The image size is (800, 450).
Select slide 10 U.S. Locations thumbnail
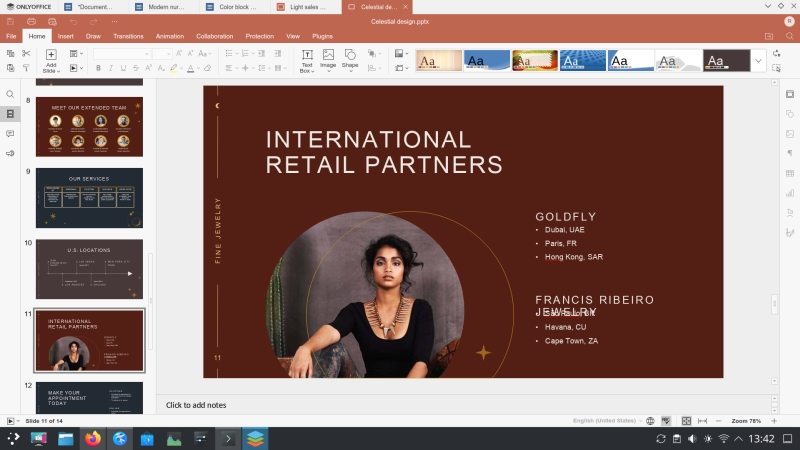89,269
